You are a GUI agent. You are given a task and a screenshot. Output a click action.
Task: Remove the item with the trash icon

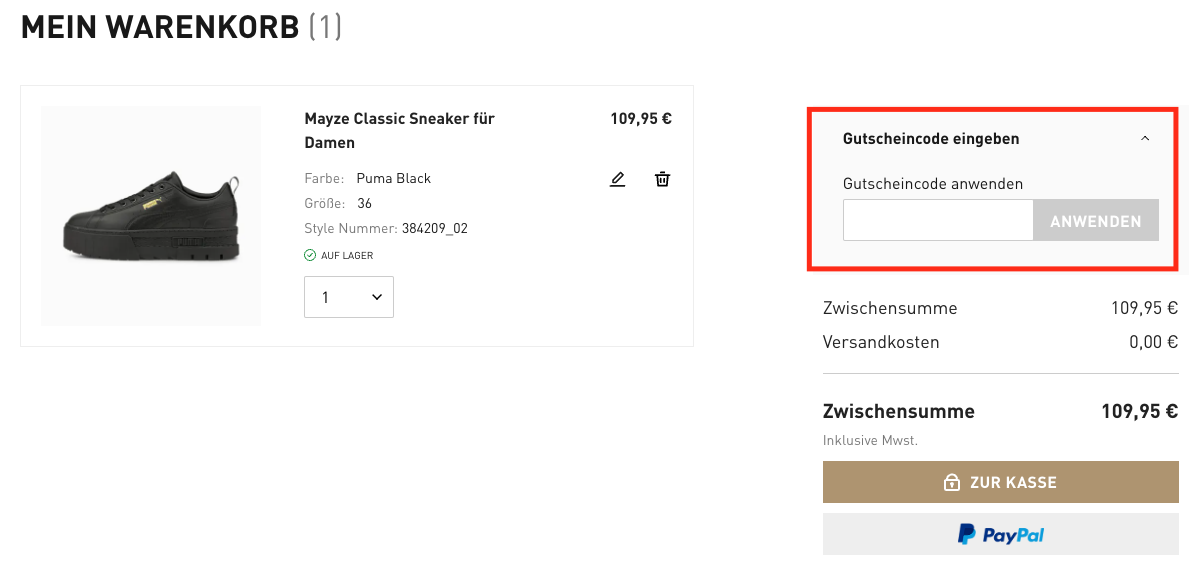click(x=662, y=179)
